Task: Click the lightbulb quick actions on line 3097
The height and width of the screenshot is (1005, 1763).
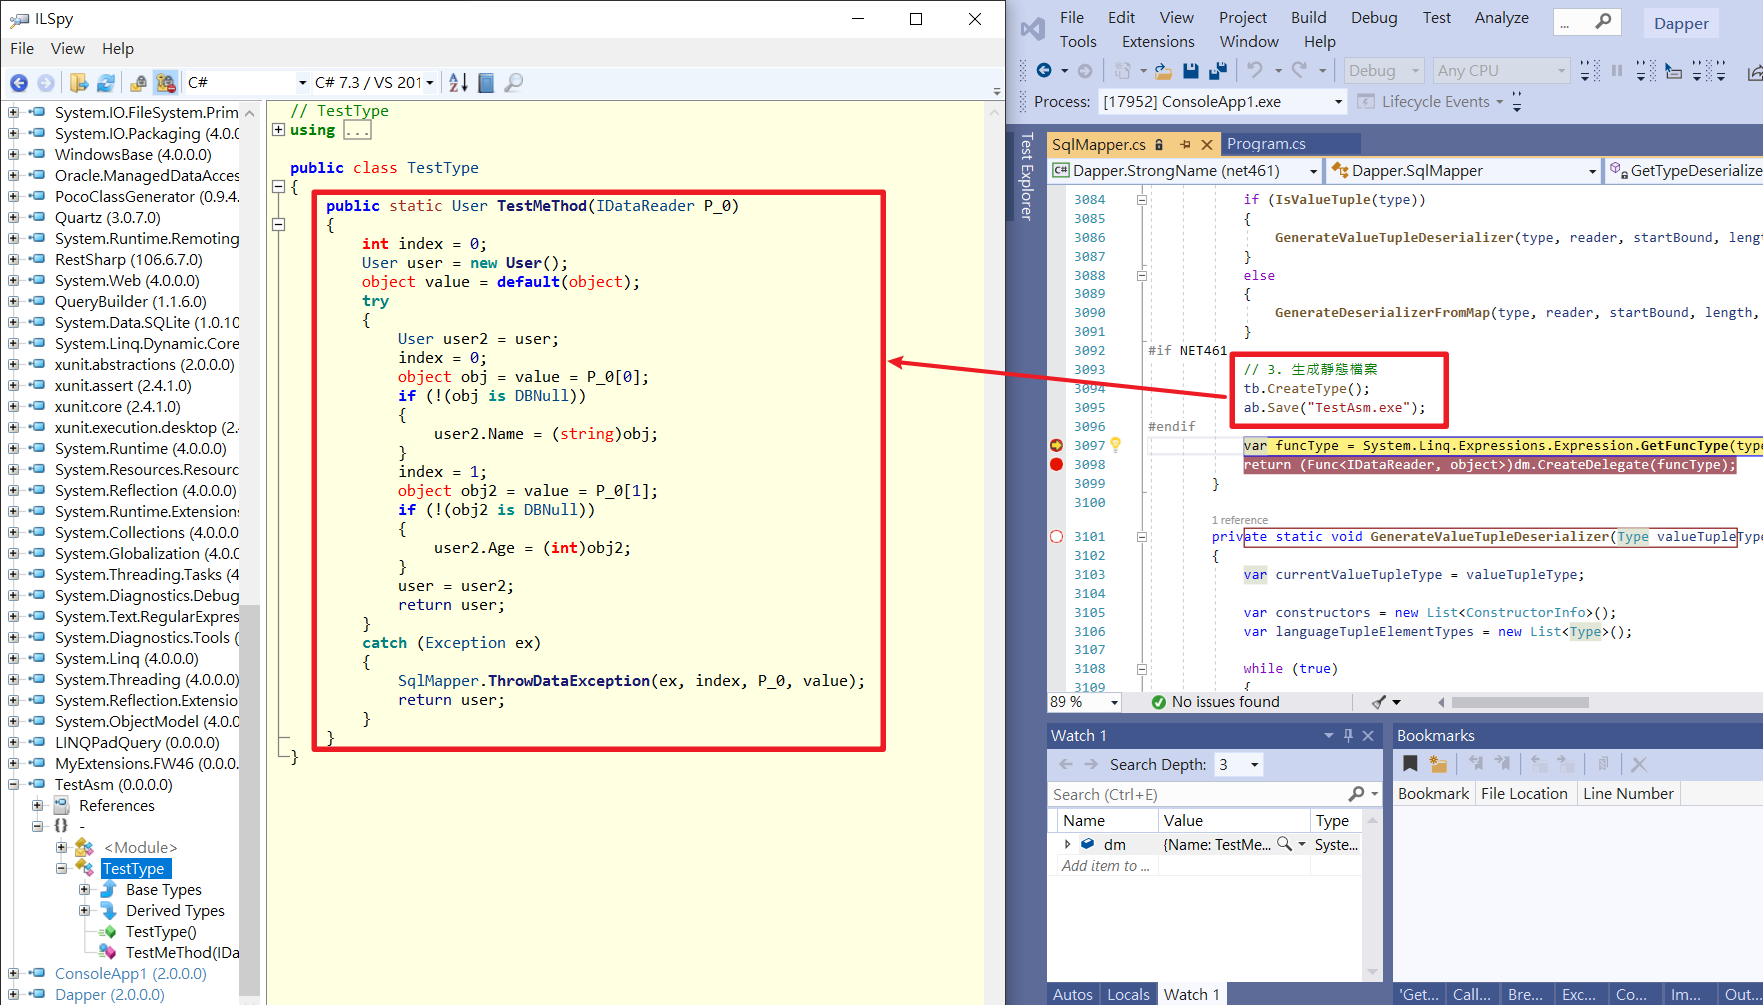Action: (x=1115, y=445)
